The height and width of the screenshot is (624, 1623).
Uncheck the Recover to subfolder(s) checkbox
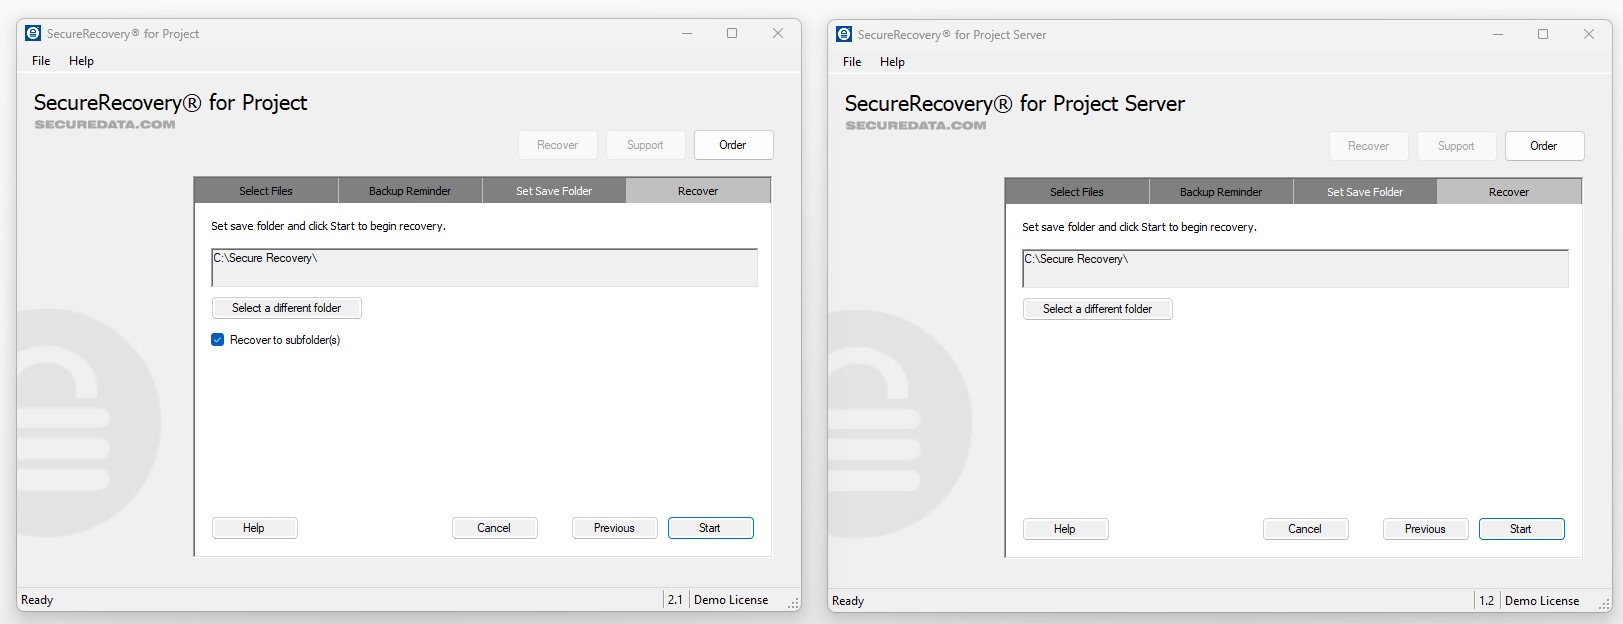pos(218,340)
